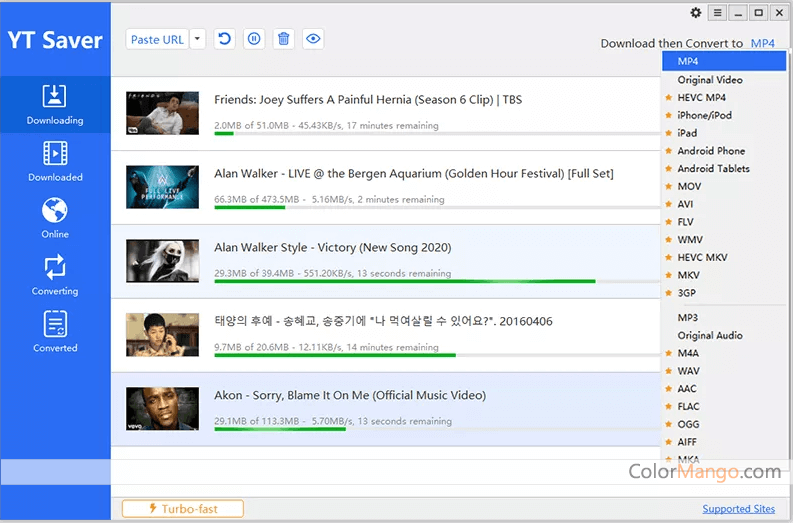The width and height of the screenshot is (793, 523).
Task: Choose HEVC MP4 format option
Action: click(x=724, y=98)
